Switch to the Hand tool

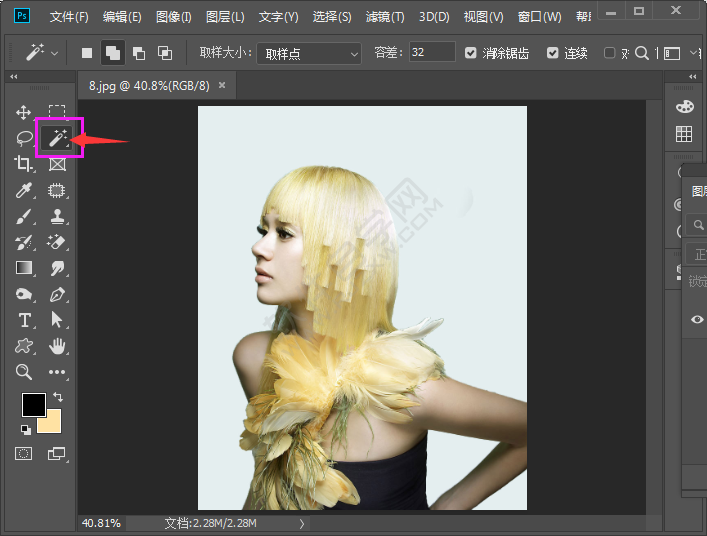point(57,346)
